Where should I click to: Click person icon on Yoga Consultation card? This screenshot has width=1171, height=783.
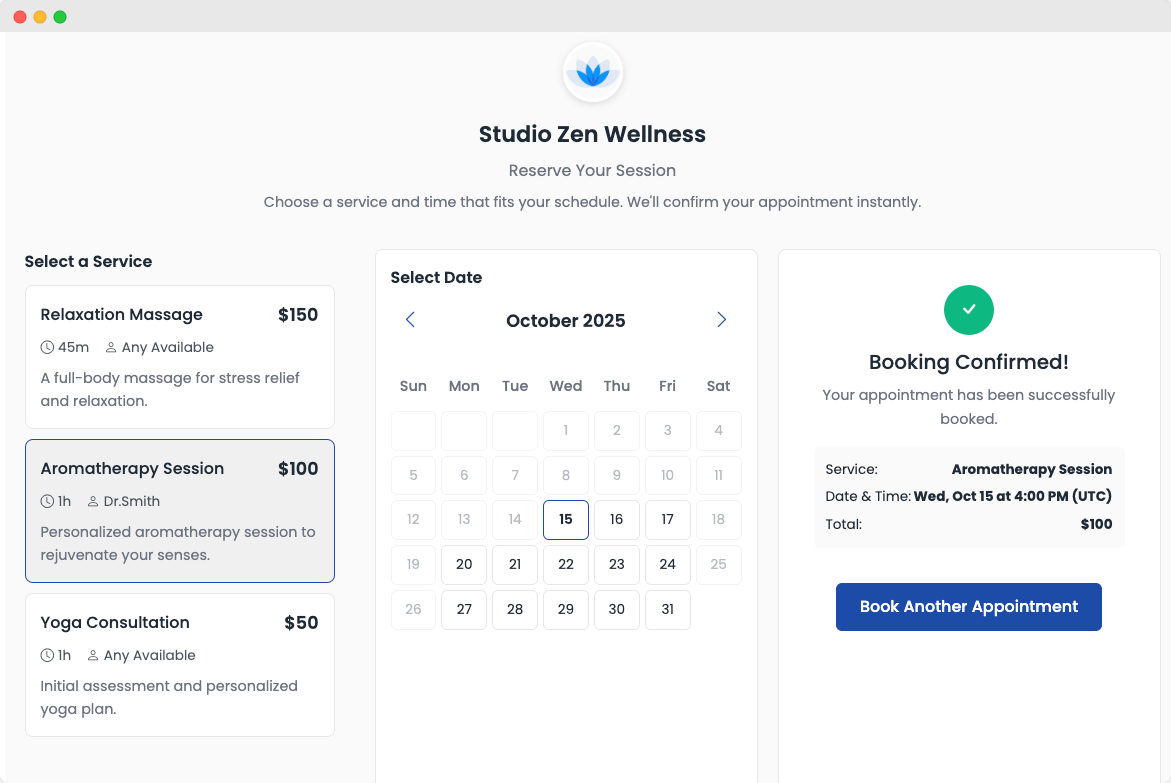point(94,656)
